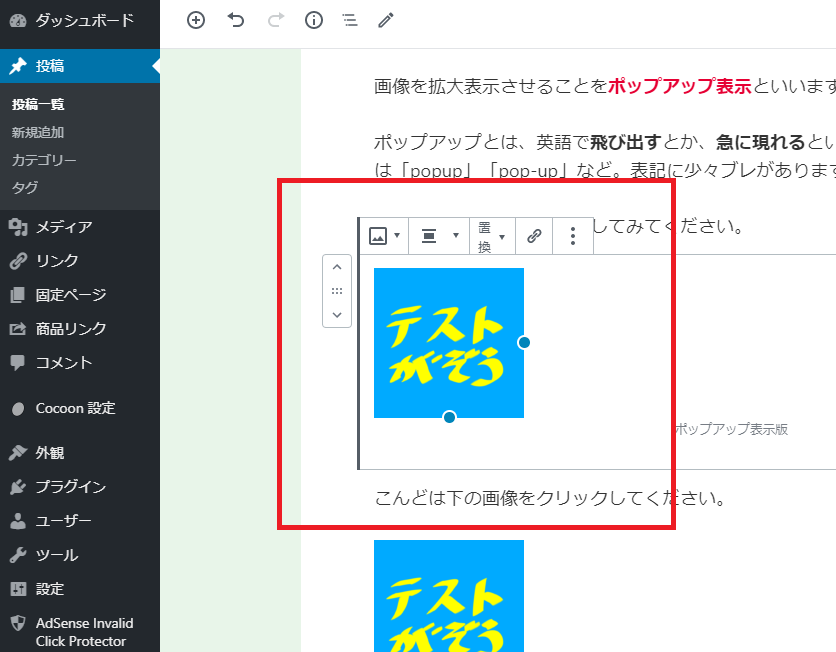Open the リンク menu
This screenshot has width=836, height=652.
pyautogui.click(x=80, y=261)
